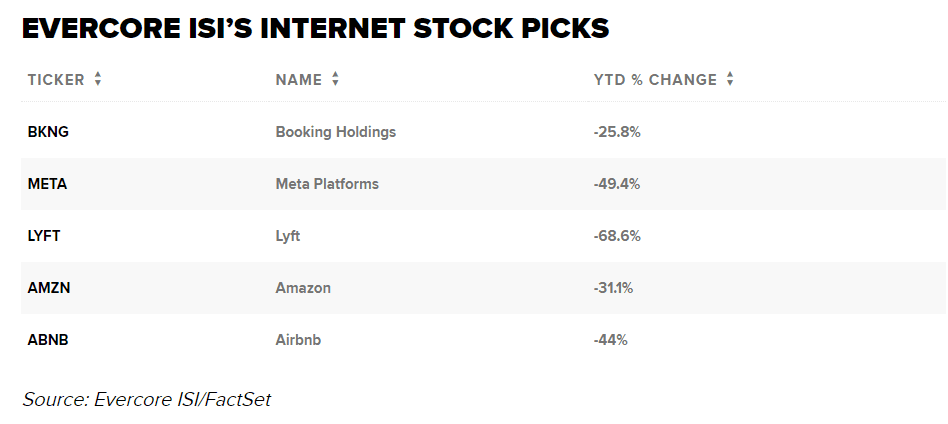The image size is (948, 424).
Task: Click the Evercore ISI's Internet Stock Picks title
Action: [315, 29]
